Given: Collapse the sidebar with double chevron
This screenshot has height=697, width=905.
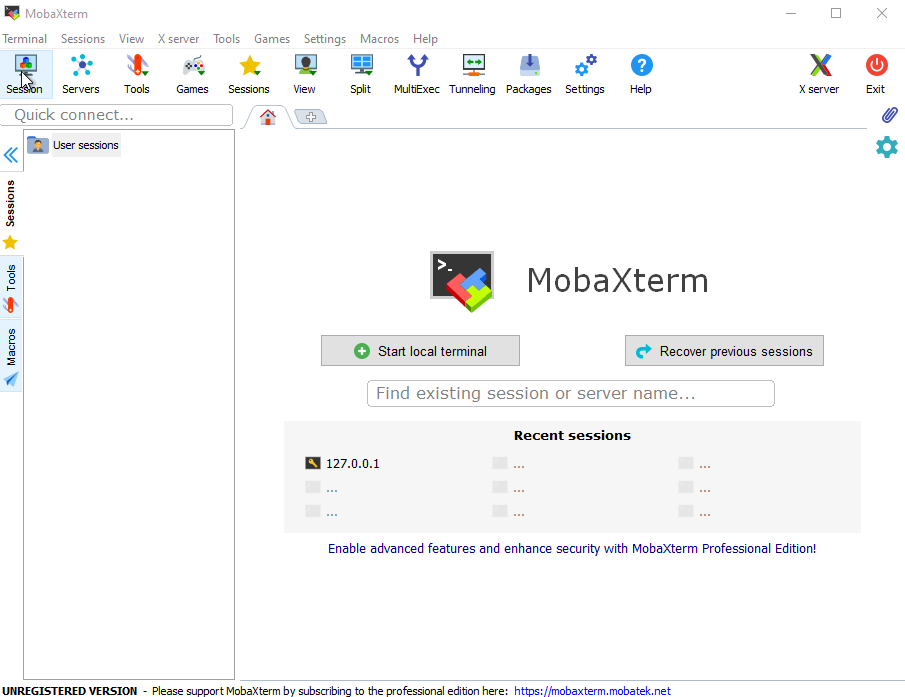Looking at the screenshot, I should tap(11, 155).
